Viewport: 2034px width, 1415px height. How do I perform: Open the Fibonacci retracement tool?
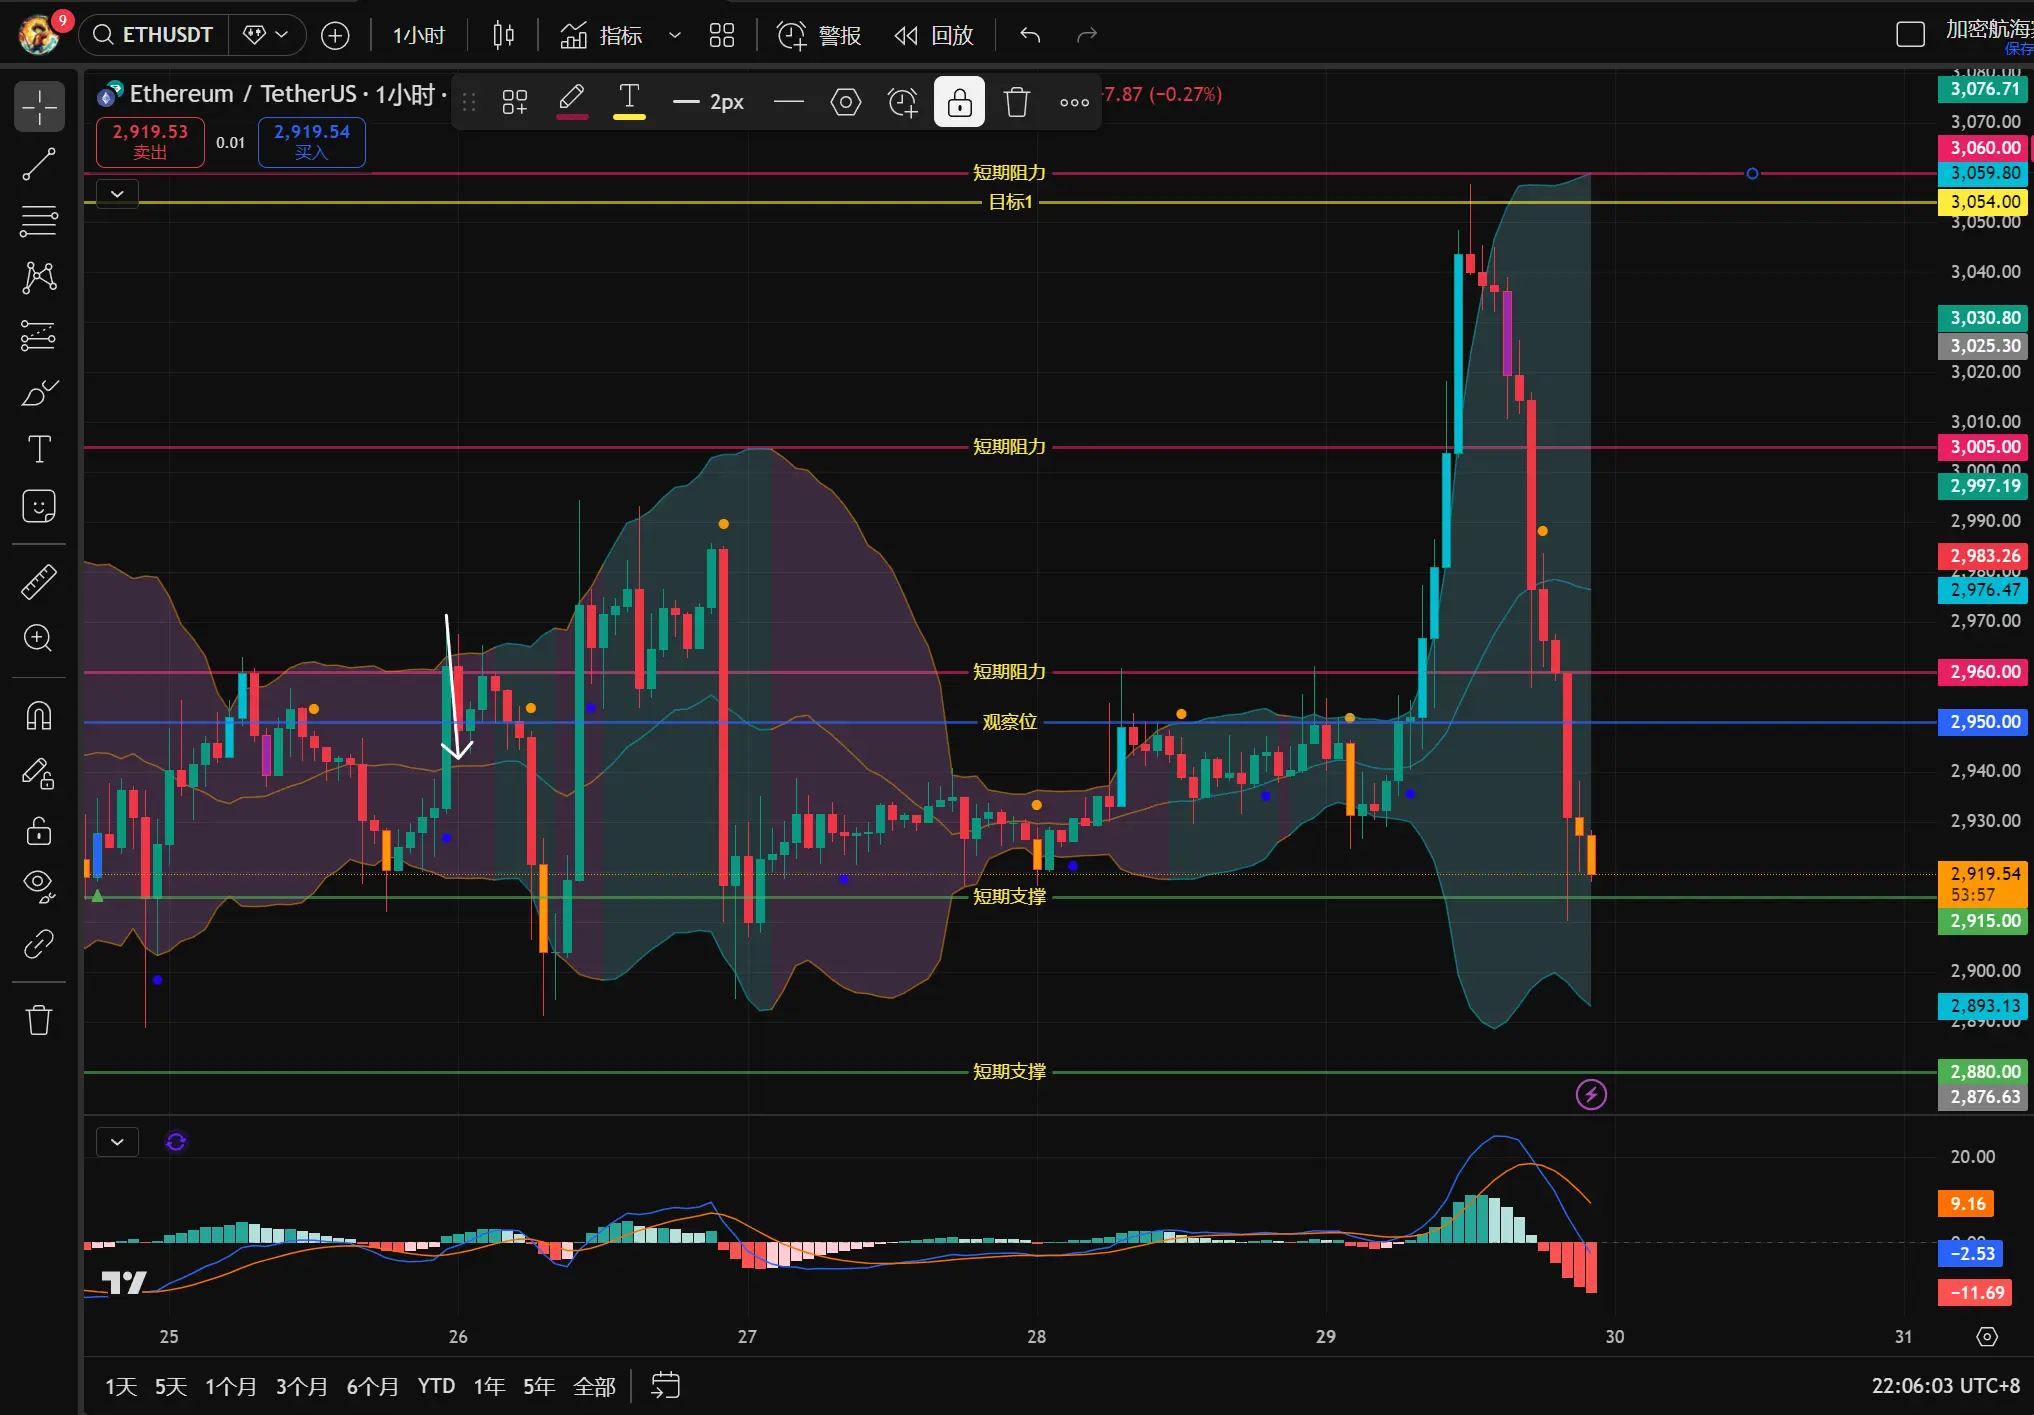pos(39,220)
